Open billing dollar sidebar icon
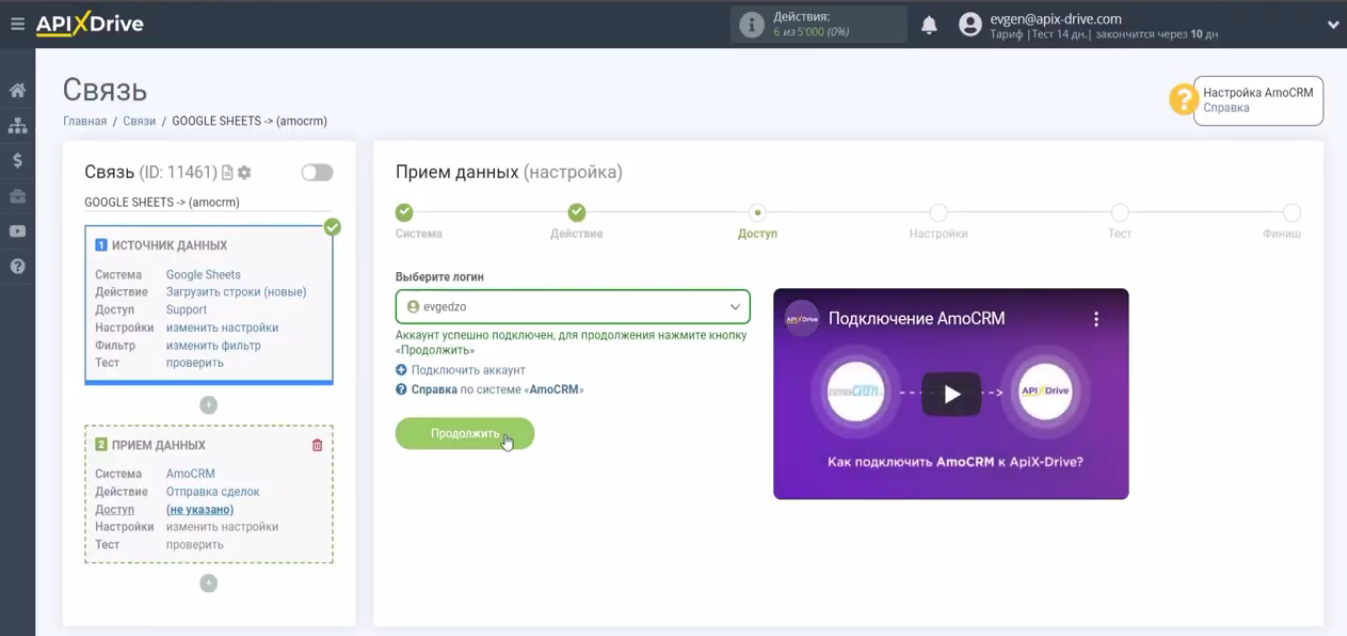Image resolution: width=1347 pixels, height=636 pixels. [17, 160]
